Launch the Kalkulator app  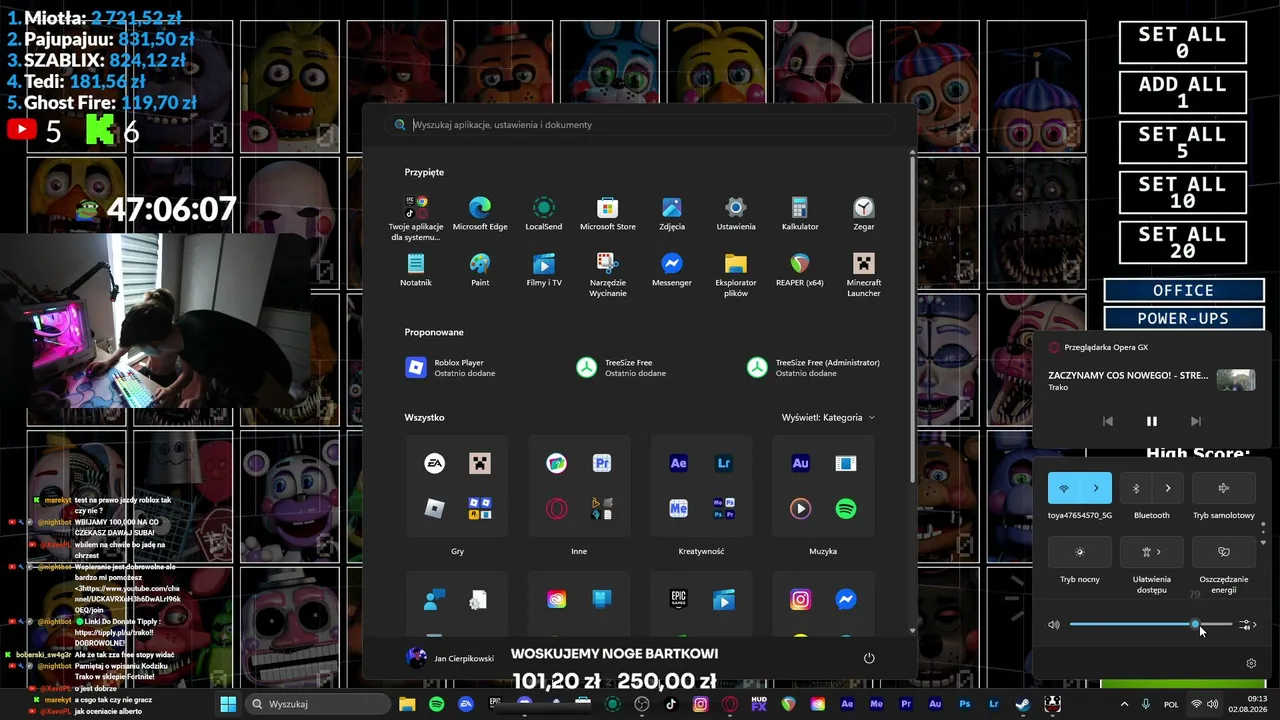(x=800, y=213)
